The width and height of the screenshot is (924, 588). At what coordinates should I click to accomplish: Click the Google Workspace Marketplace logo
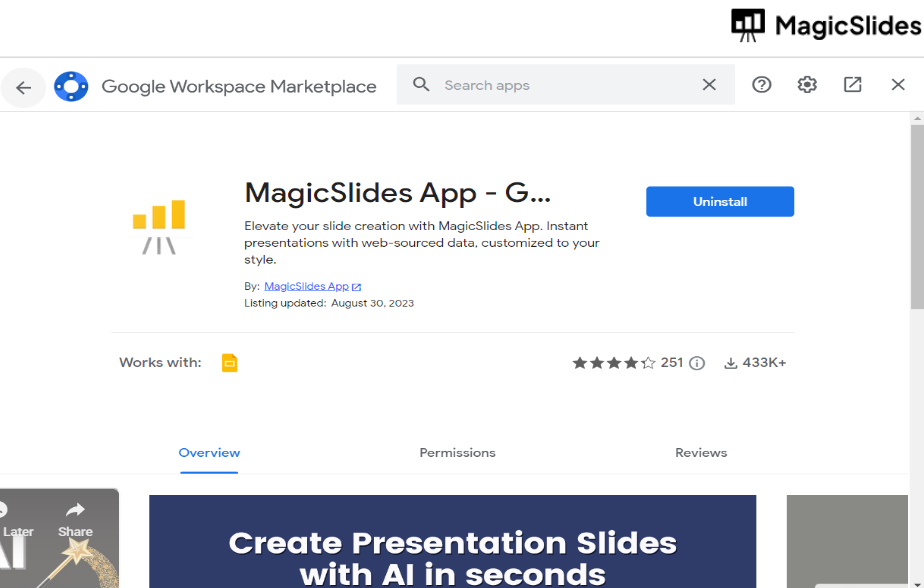[71, 87]
